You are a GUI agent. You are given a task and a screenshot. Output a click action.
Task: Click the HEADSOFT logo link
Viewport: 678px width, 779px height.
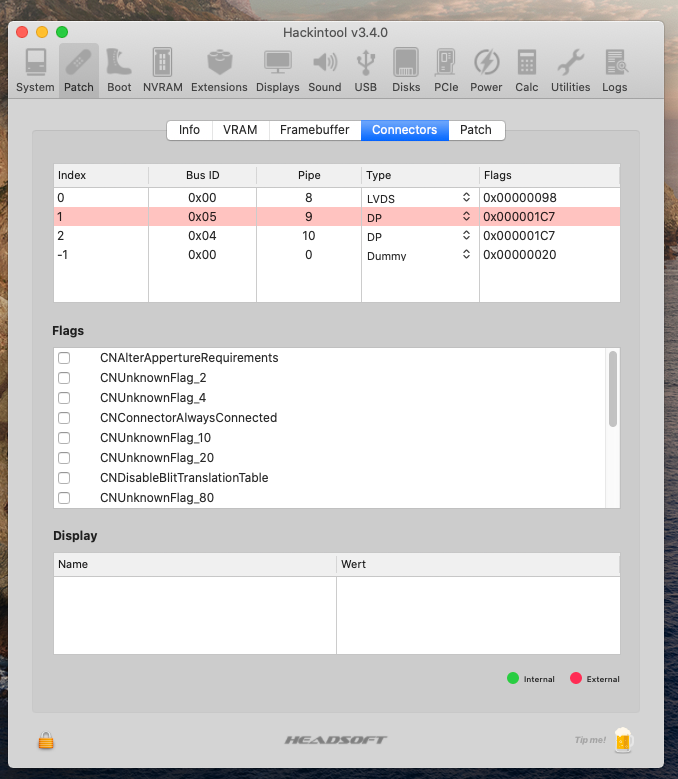coord(336,740)
